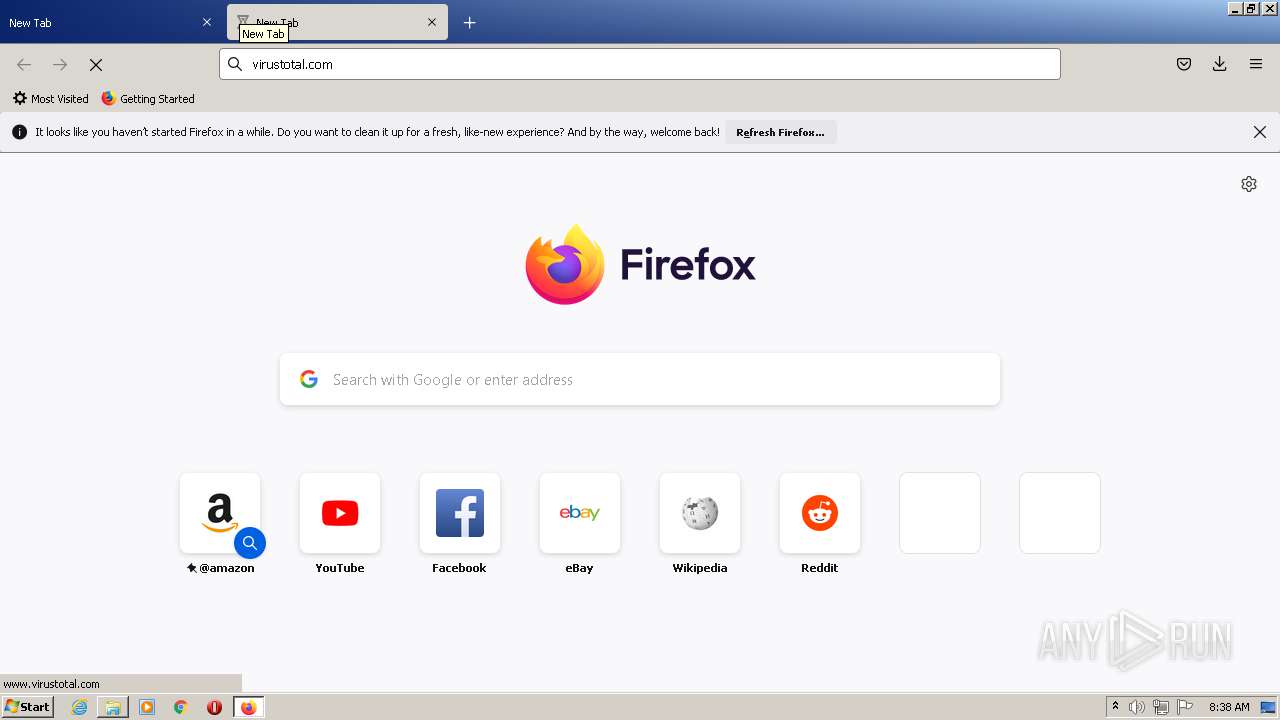Close the second active New Tab
Viewport: 1280px width, 720px height.
pyautogui.click(x=432, y=22)
